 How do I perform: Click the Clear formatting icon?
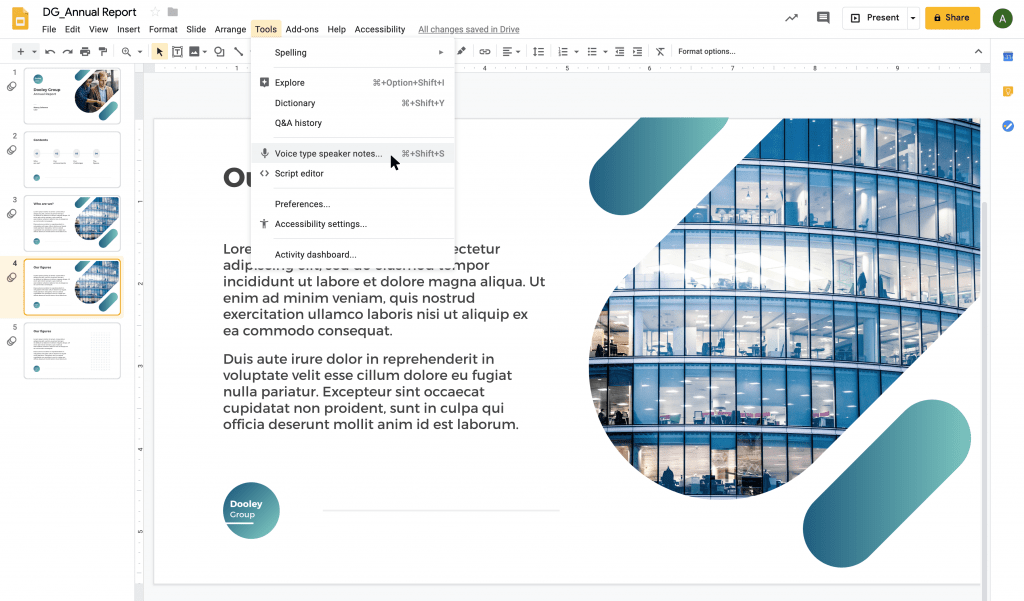click(x=660, y=52)
